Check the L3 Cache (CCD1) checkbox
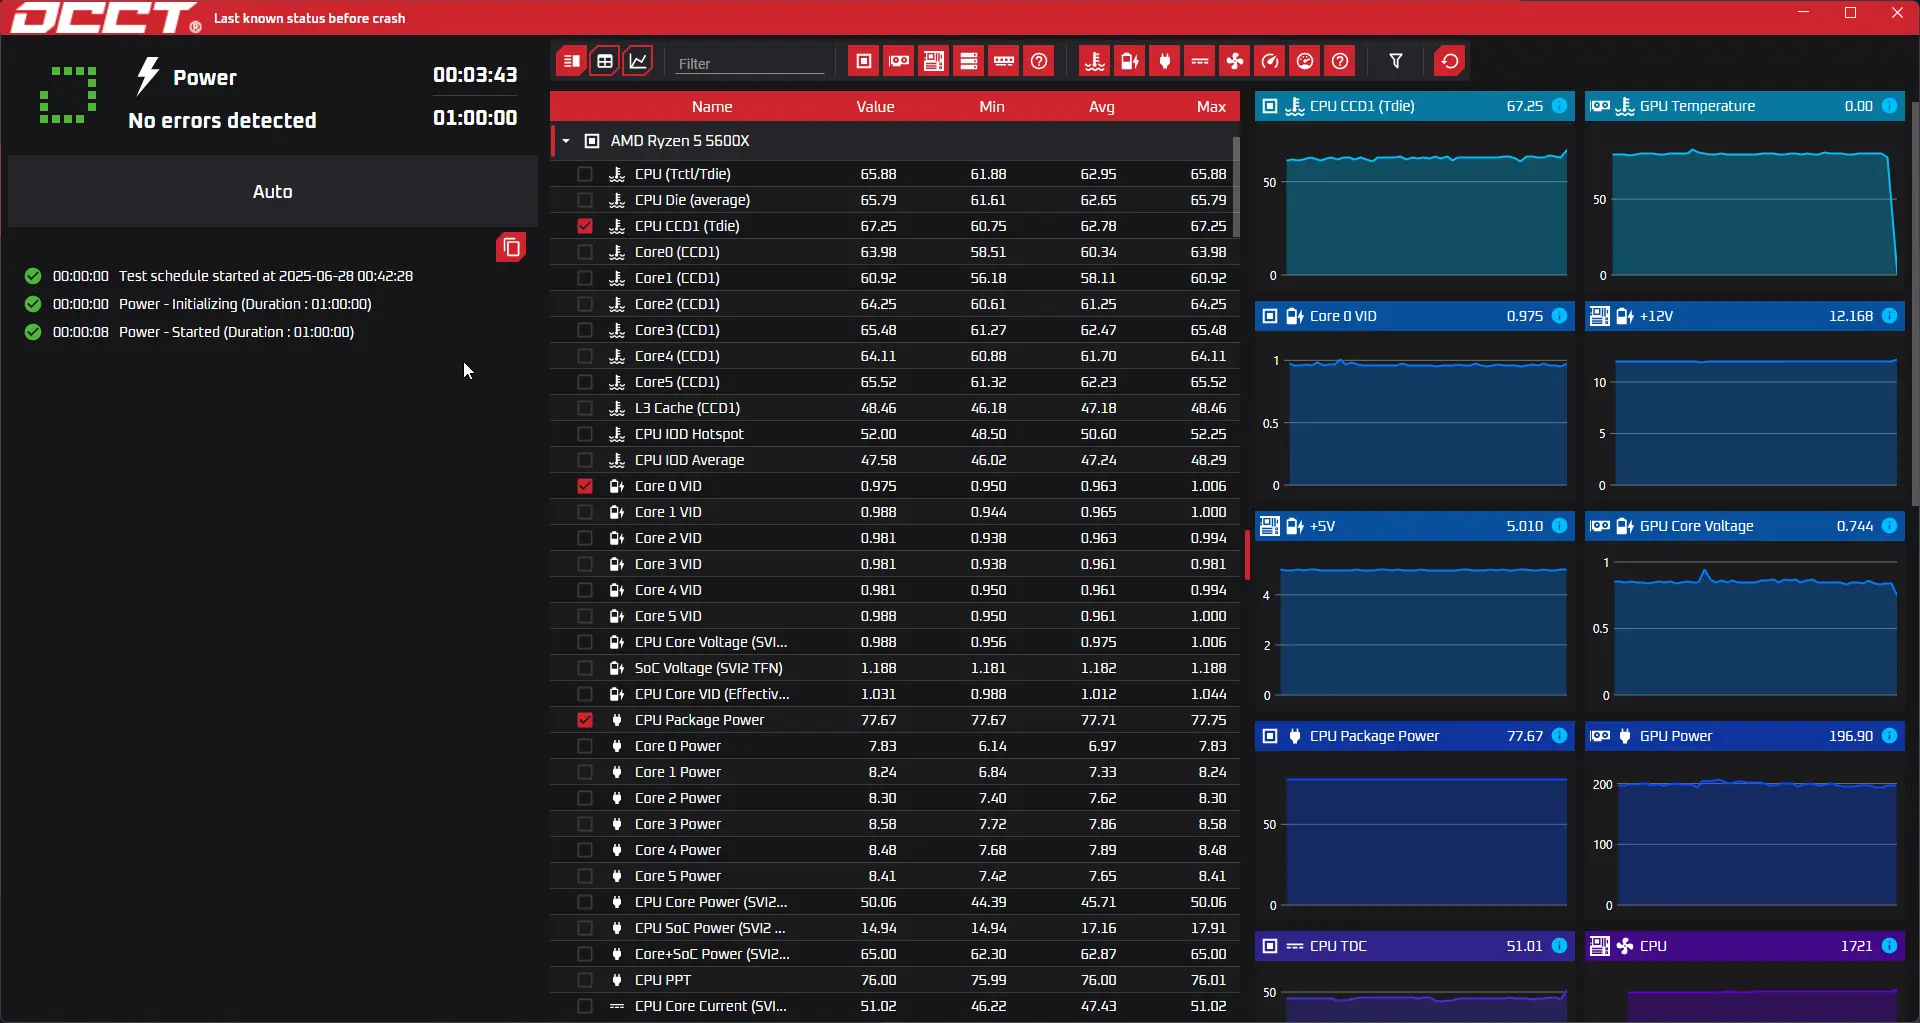The height and width of the screenshot is (1023, 1920). tap(585, 408)
